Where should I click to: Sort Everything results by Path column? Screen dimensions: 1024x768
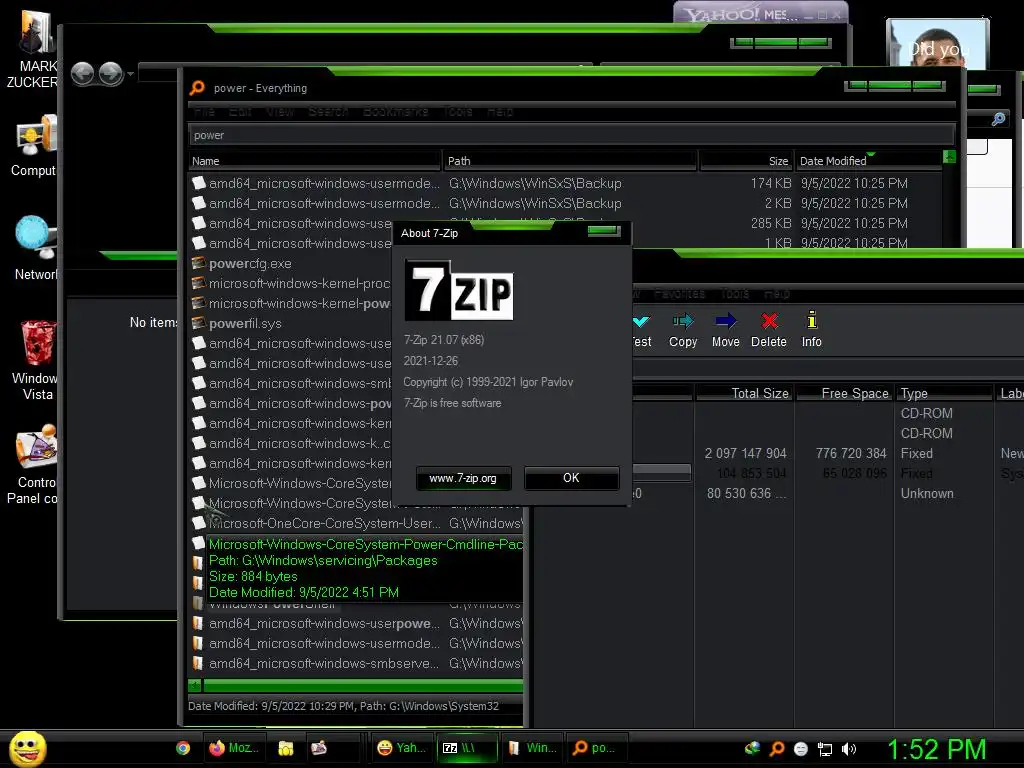570,161
